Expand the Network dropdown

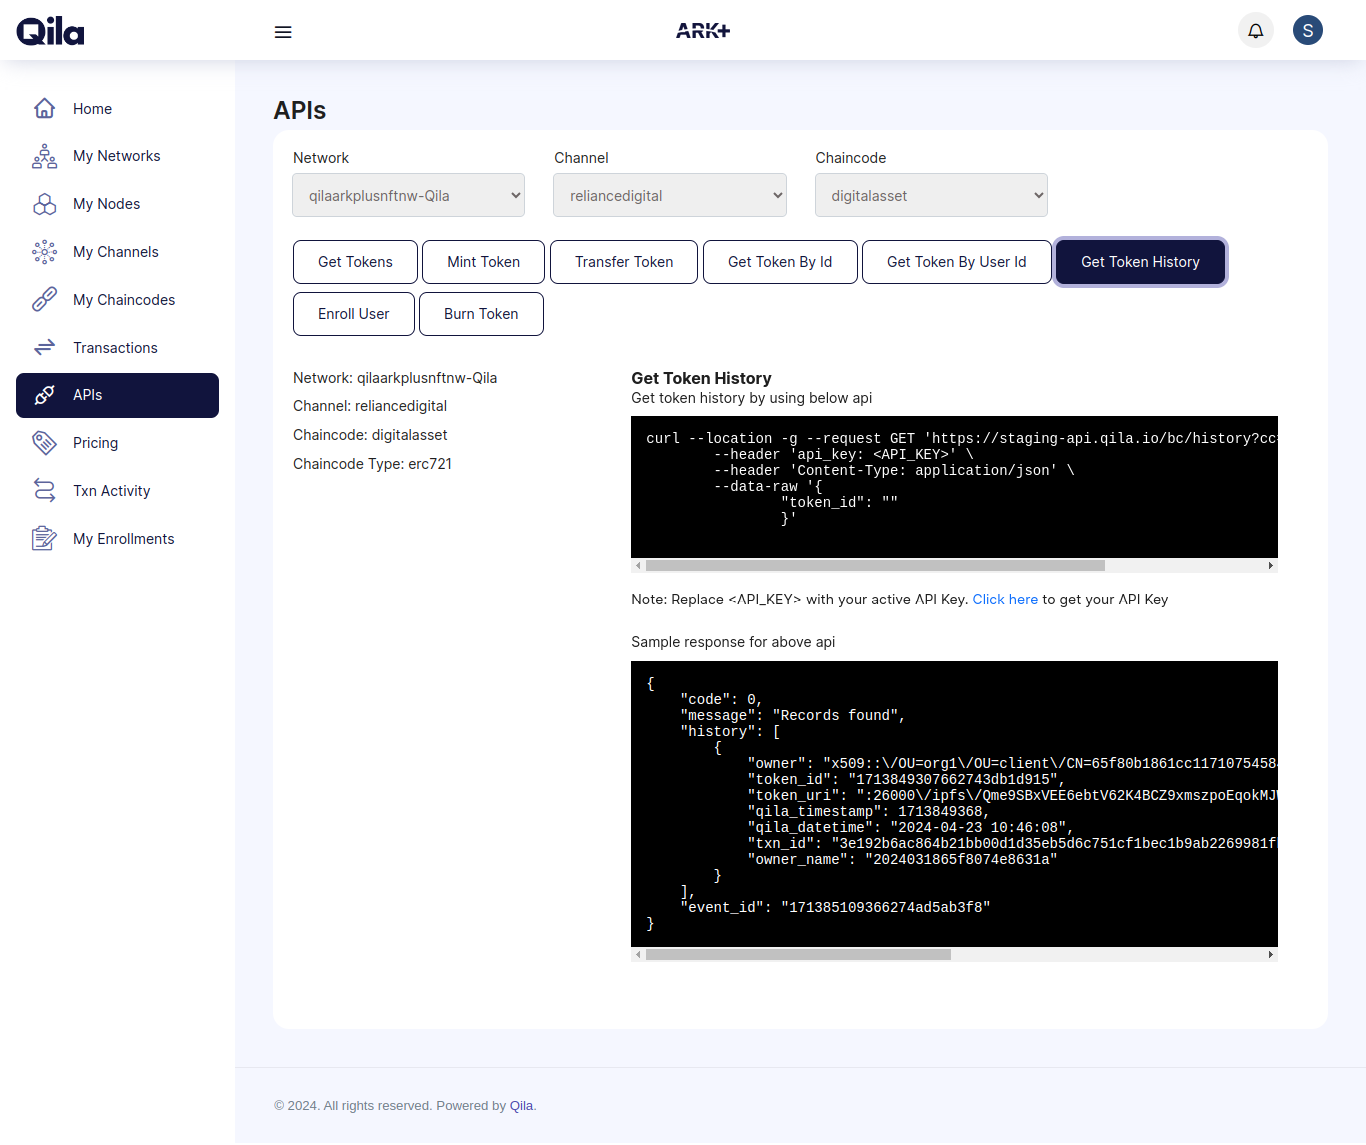(x=409, y=195)
